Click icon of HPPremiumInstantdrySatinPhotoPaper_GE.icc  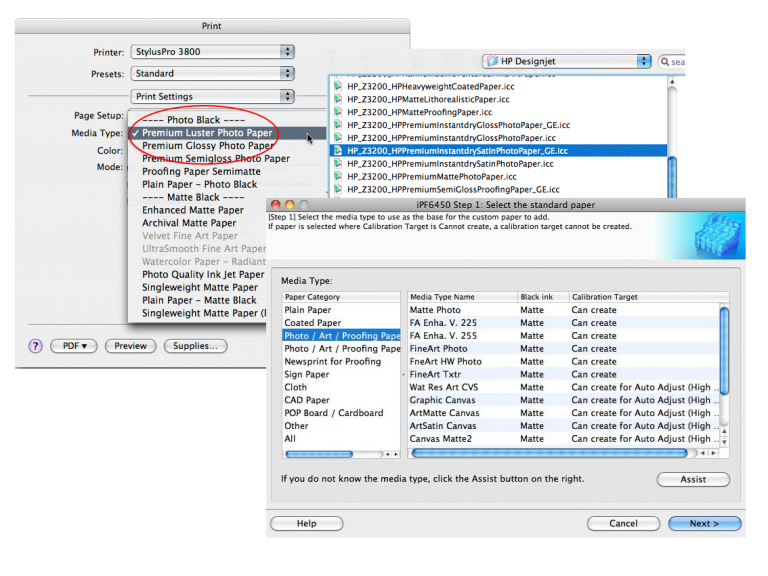[x=338, y=151]
